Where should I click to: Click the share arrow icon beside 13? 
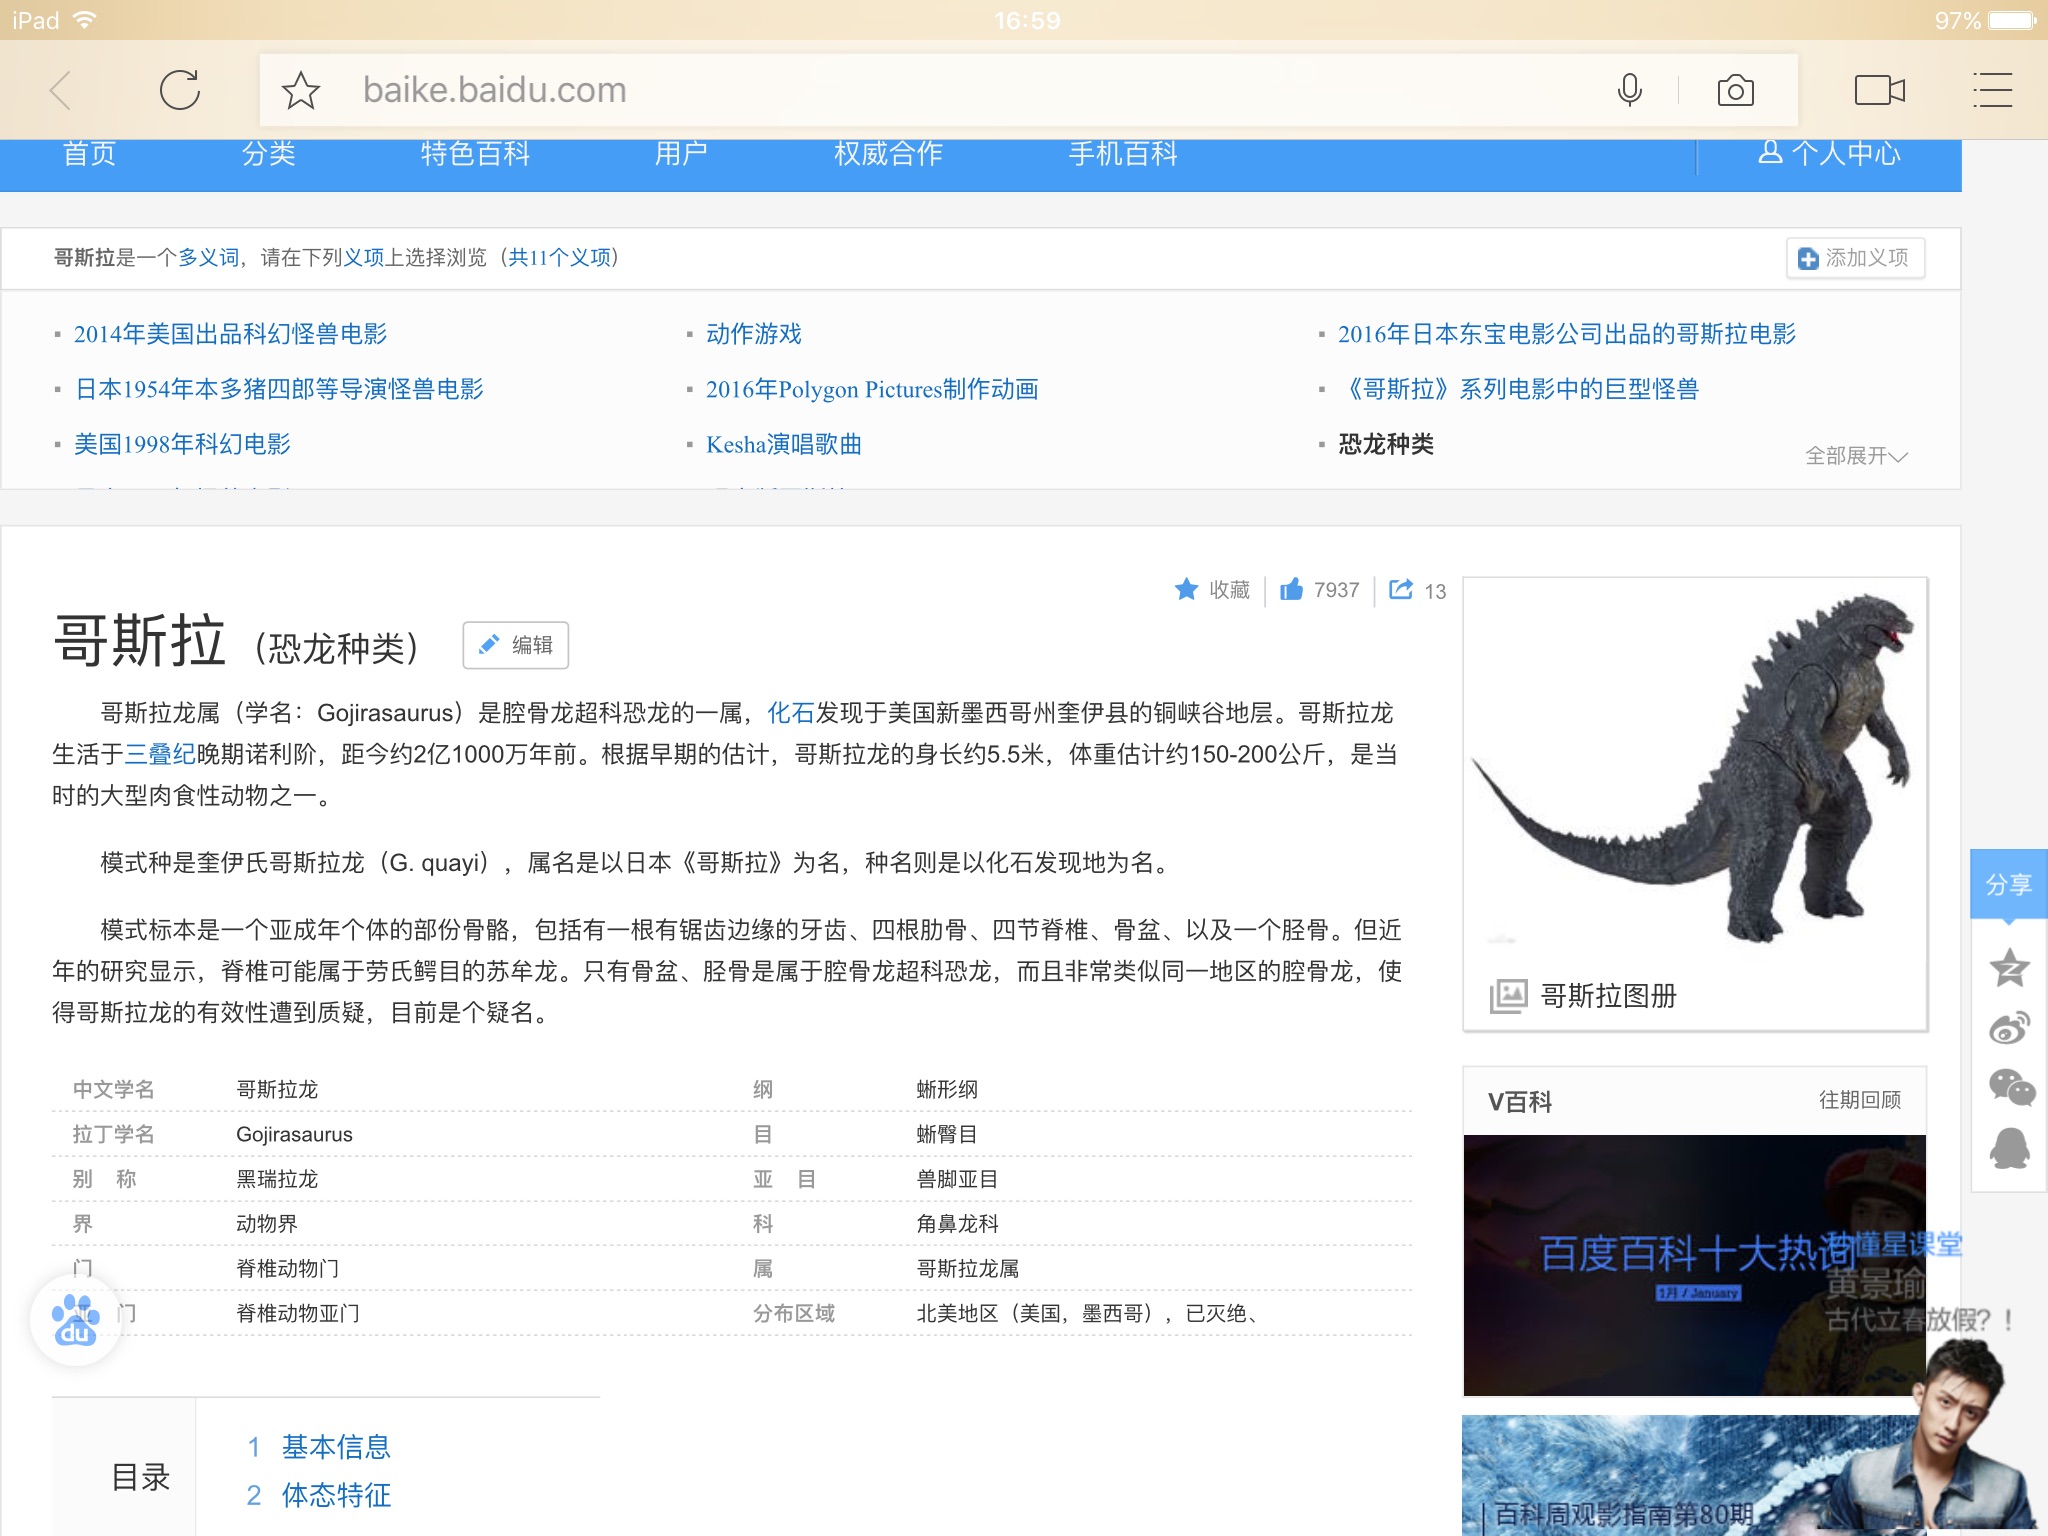[1401, 589]
